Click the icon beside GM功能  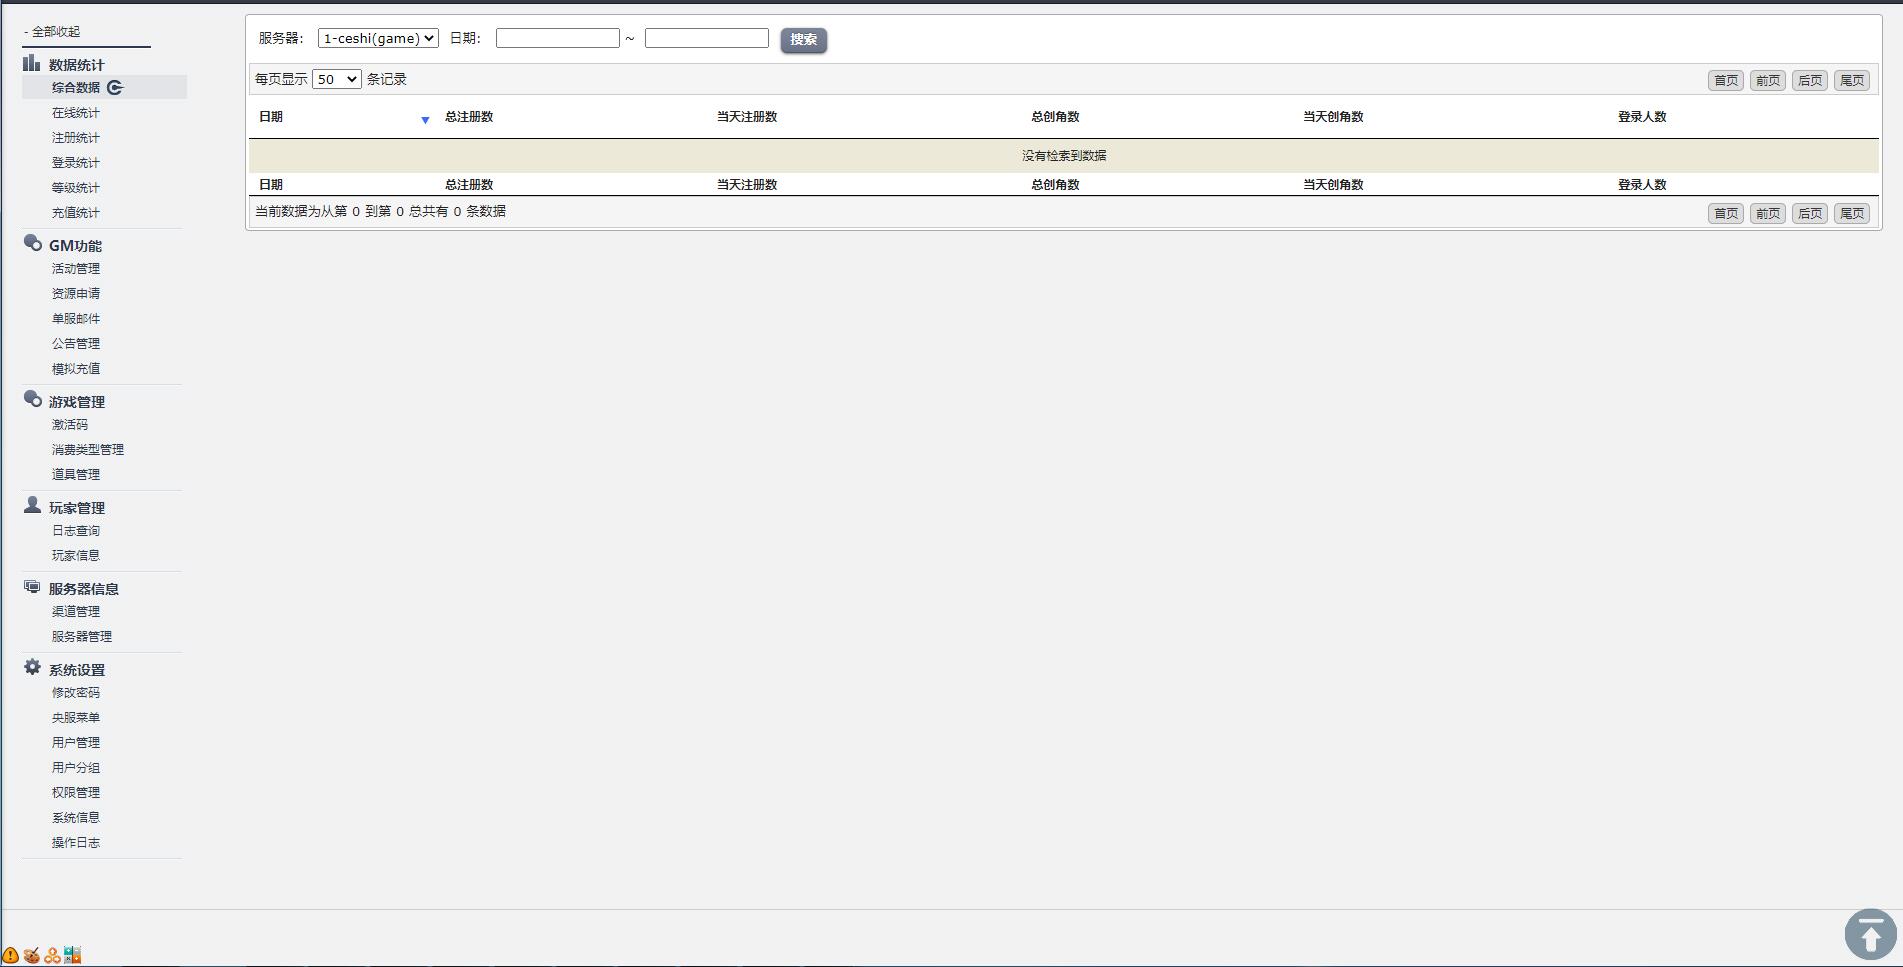tap(32, 243)
